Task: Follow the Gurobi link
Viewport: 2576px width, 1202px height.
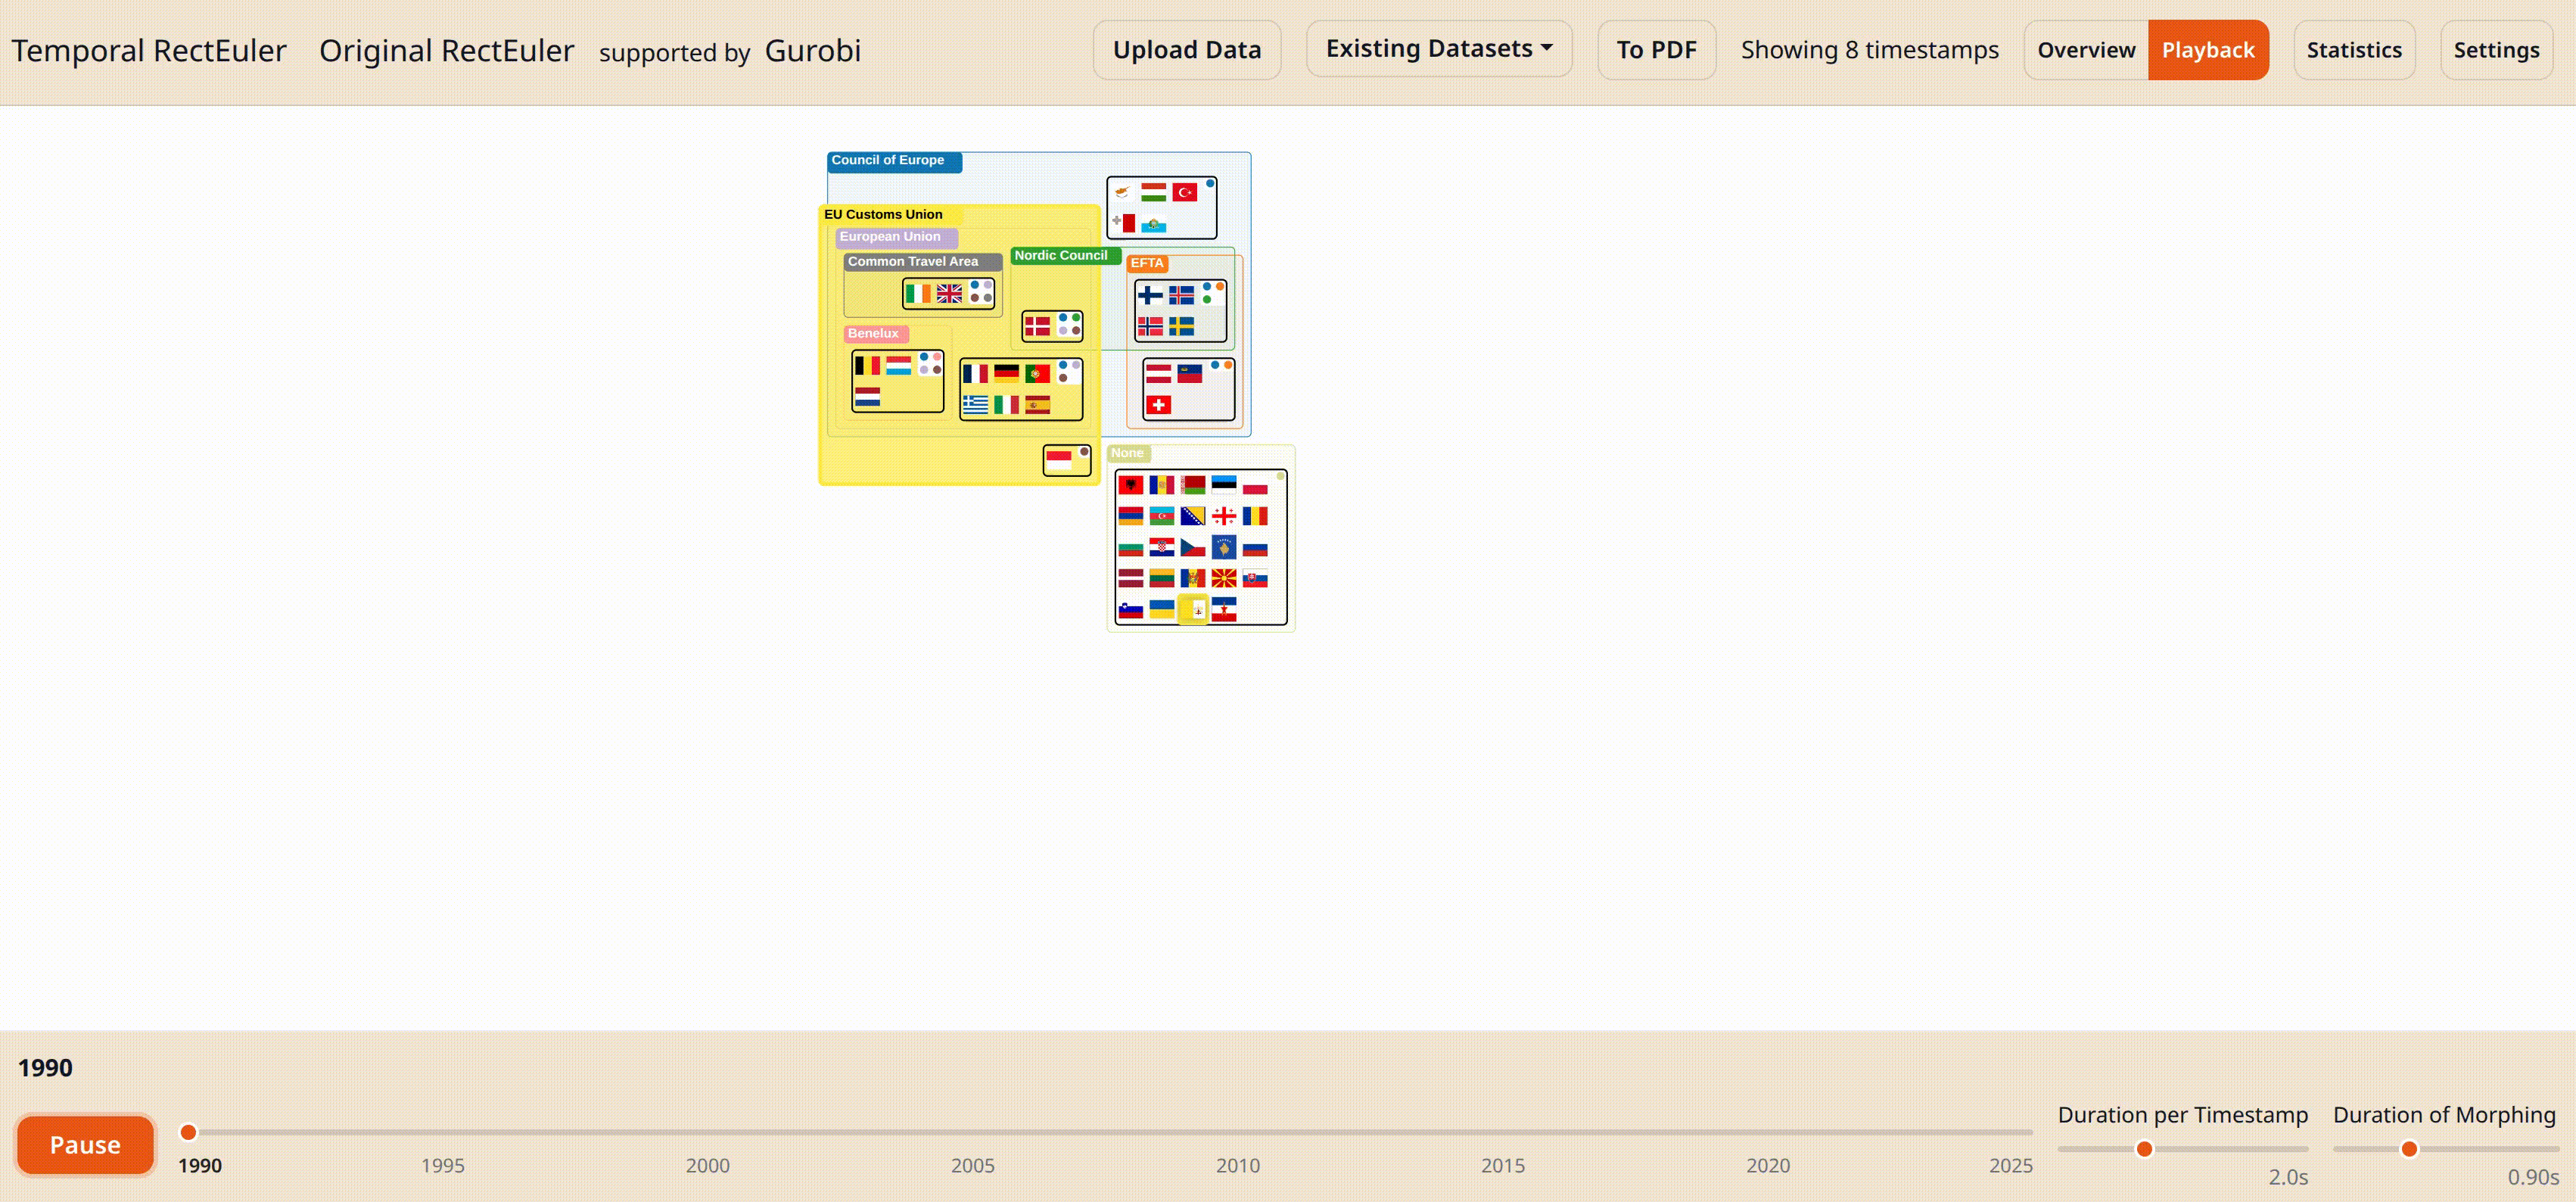Action: pyautogui.click(x=812, y=50)
